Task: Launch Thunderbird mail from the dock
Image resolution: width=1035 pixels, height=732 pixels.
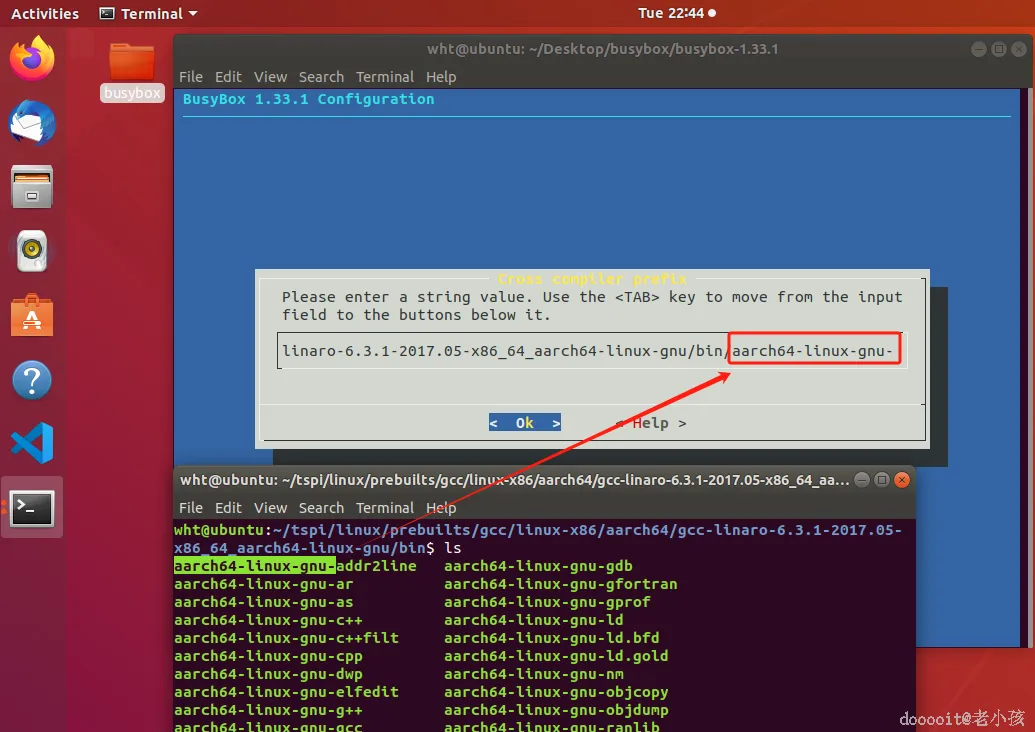Action: [32, 123]
